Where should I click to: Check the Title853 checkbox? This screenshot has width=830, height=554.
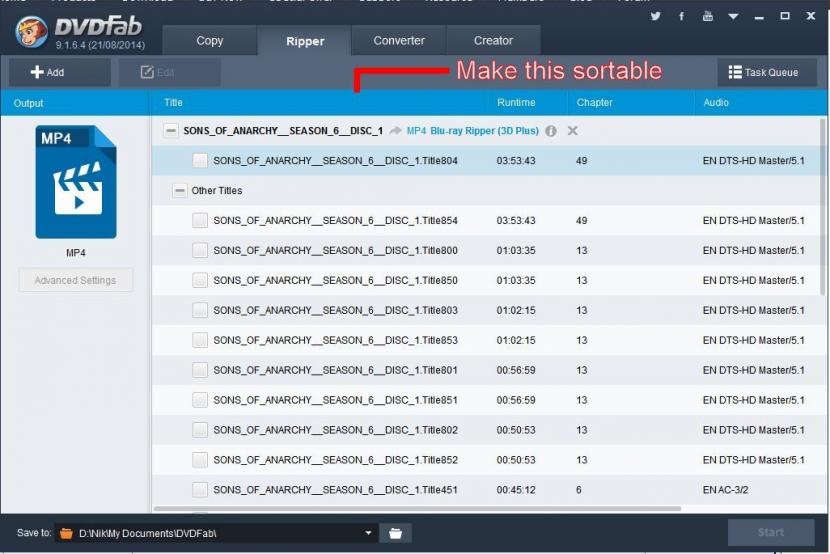pyautogui.click(x=200, y=340)
